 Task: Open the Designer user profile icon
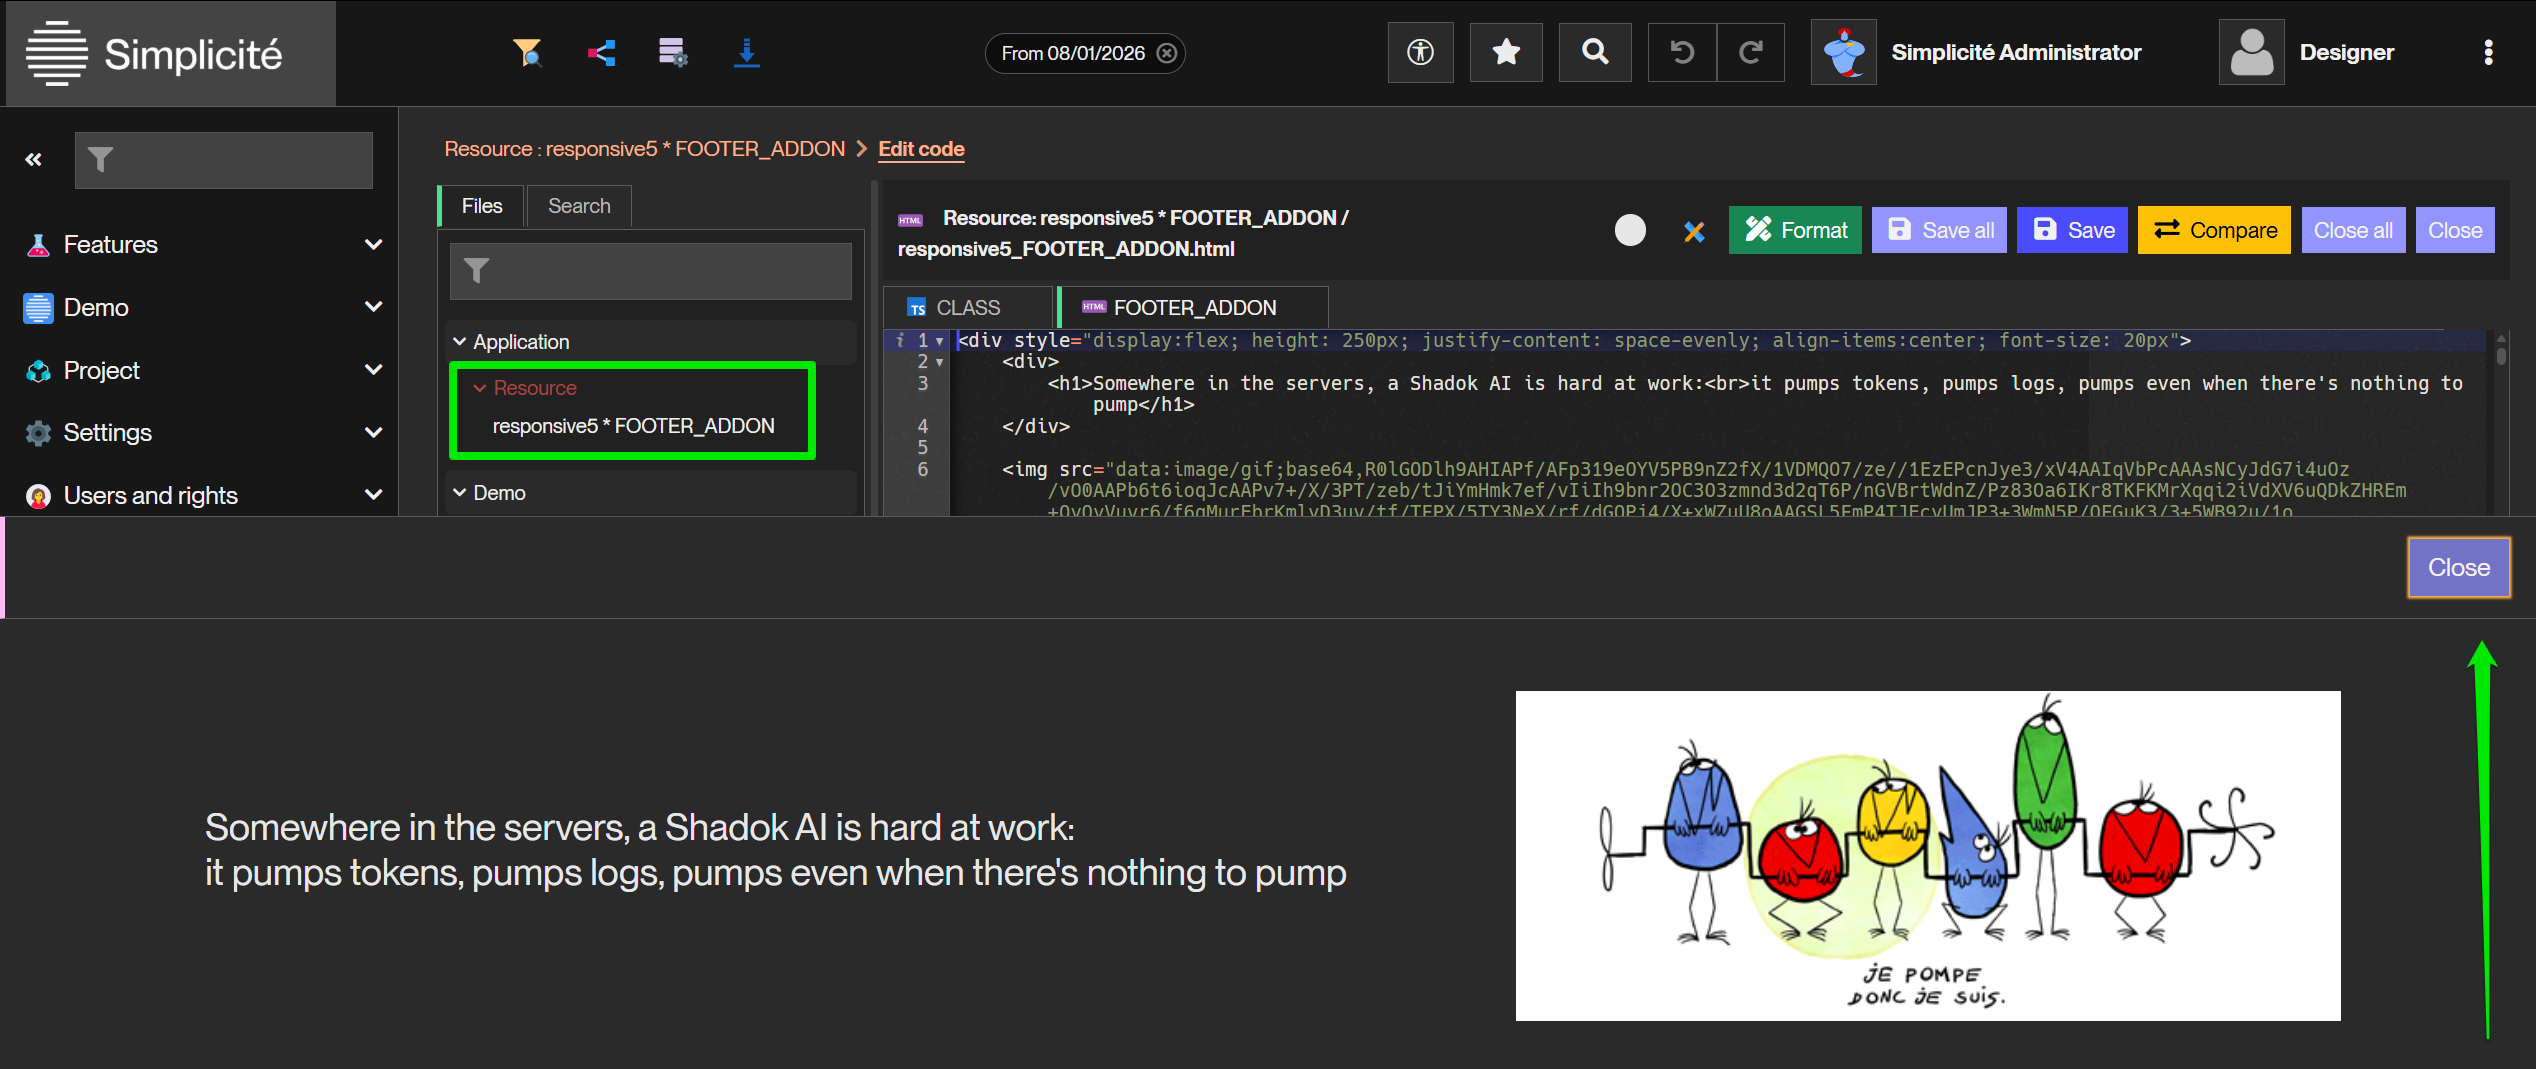(2252, 52)
